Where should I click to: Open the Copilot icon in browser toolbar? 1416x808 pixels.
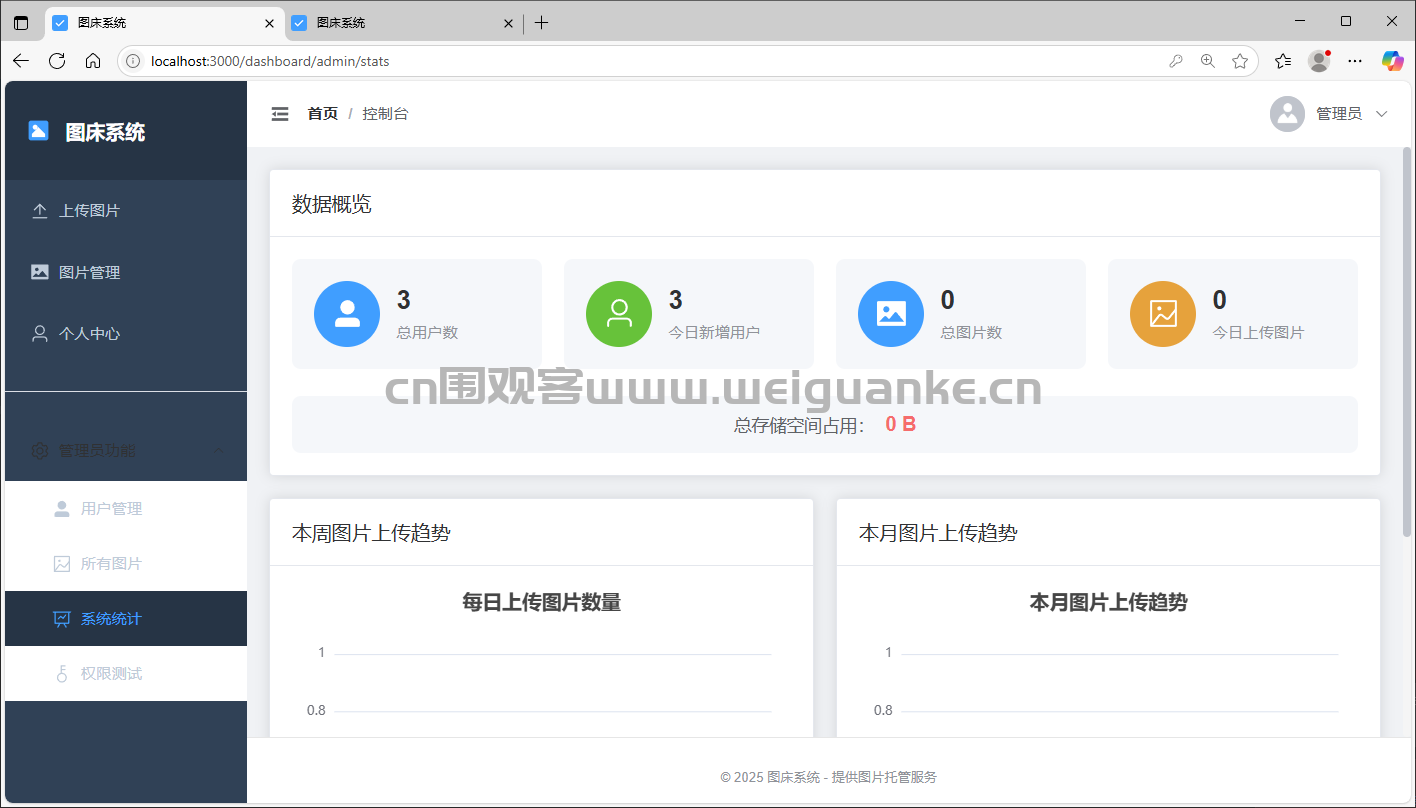point(1393,61)
